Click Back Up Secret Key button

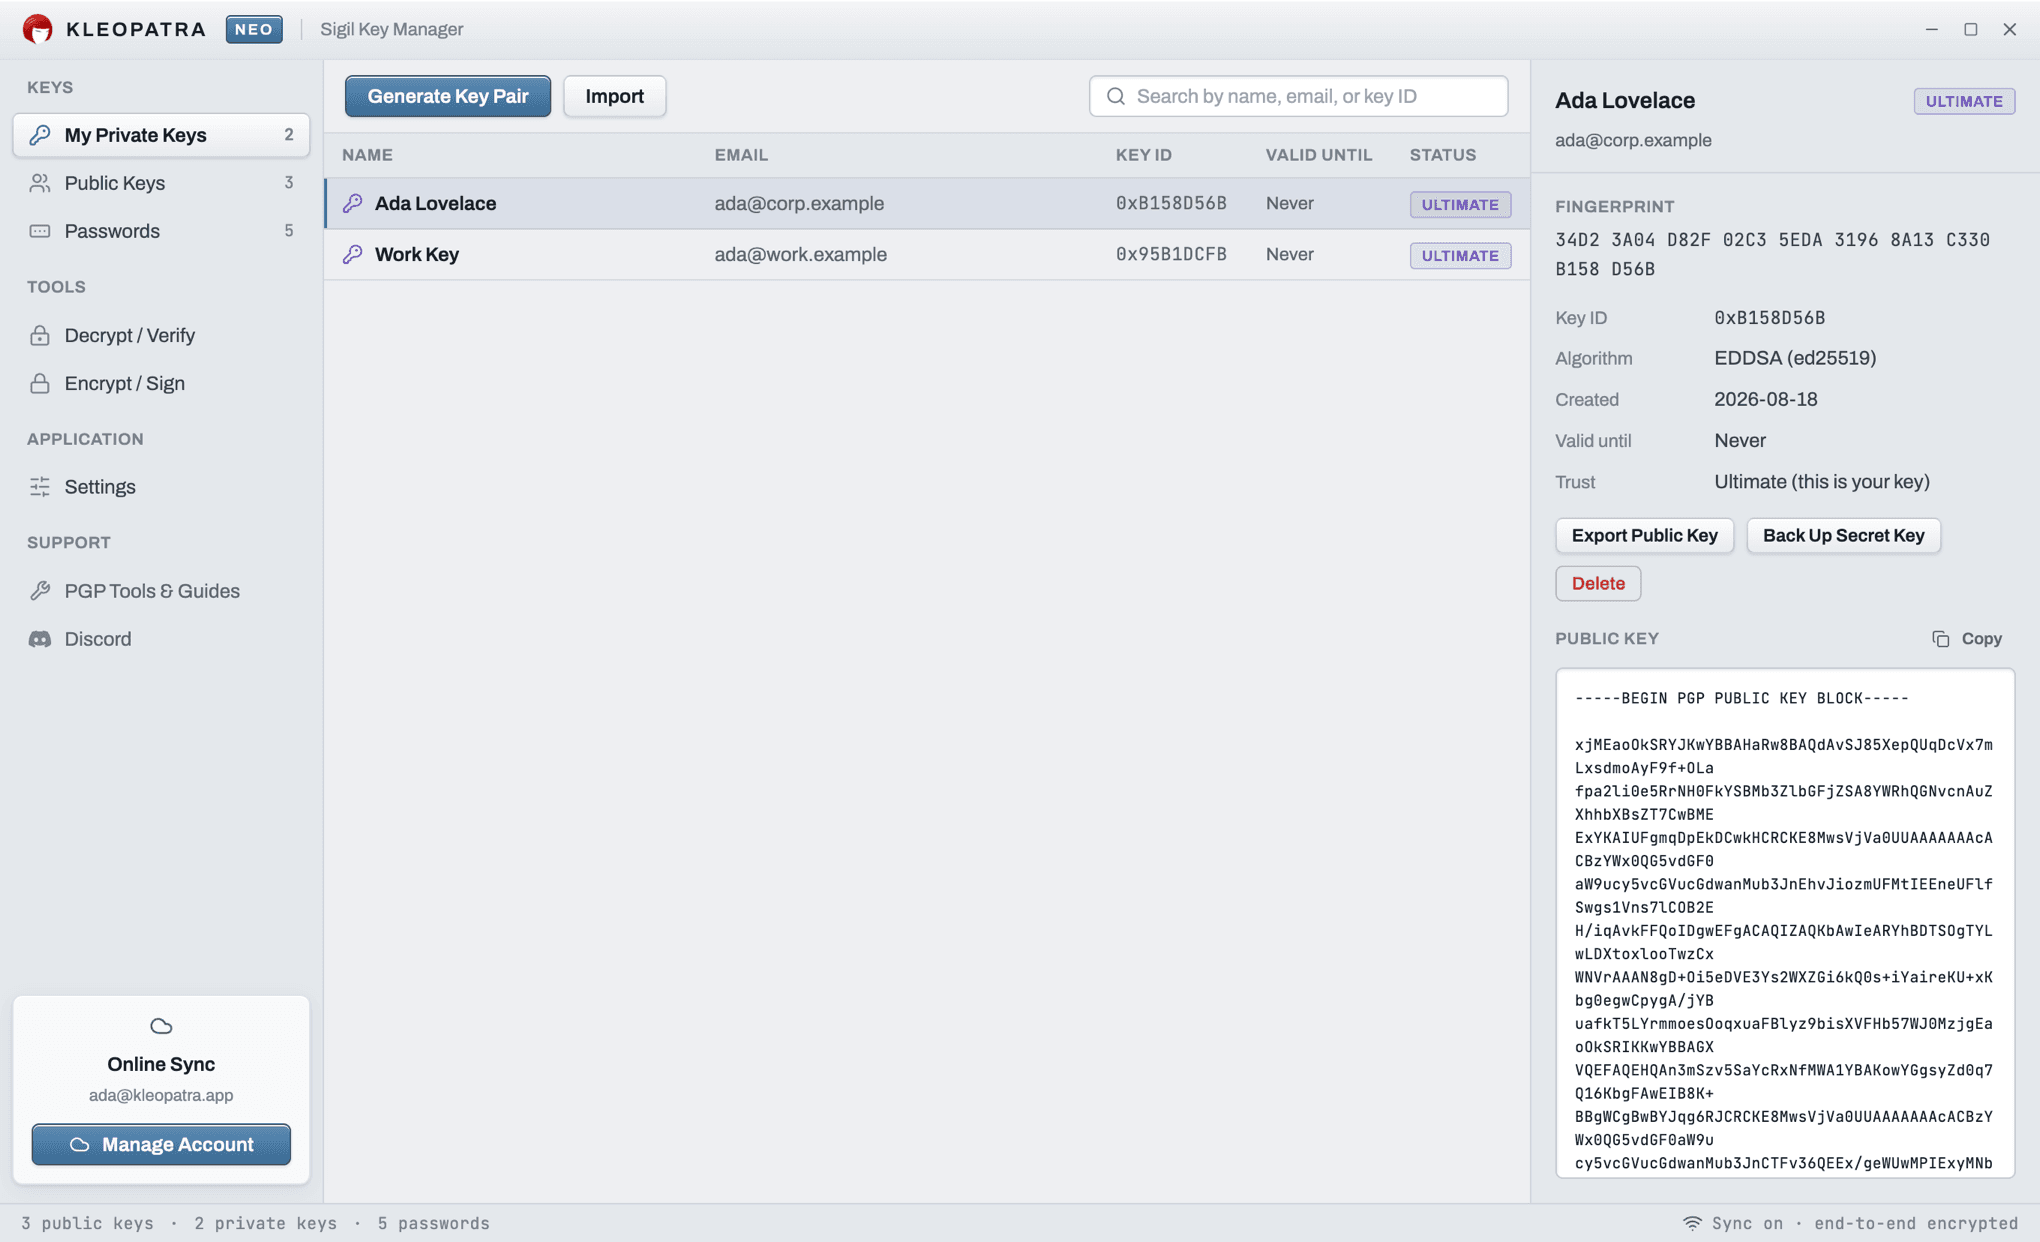pyautogui.click(x=1843, y=535)
